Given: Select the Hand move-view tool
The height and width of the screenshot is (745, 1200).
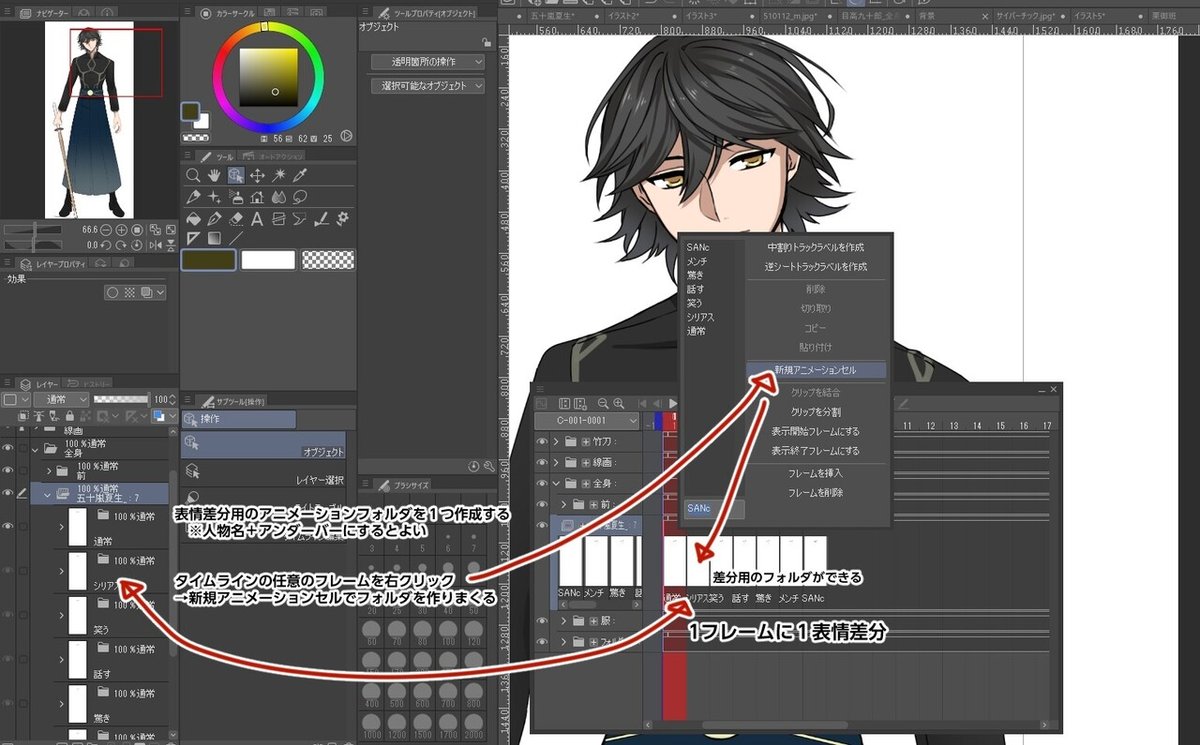Looking at the screenshot, I should (x=214, y=175).
